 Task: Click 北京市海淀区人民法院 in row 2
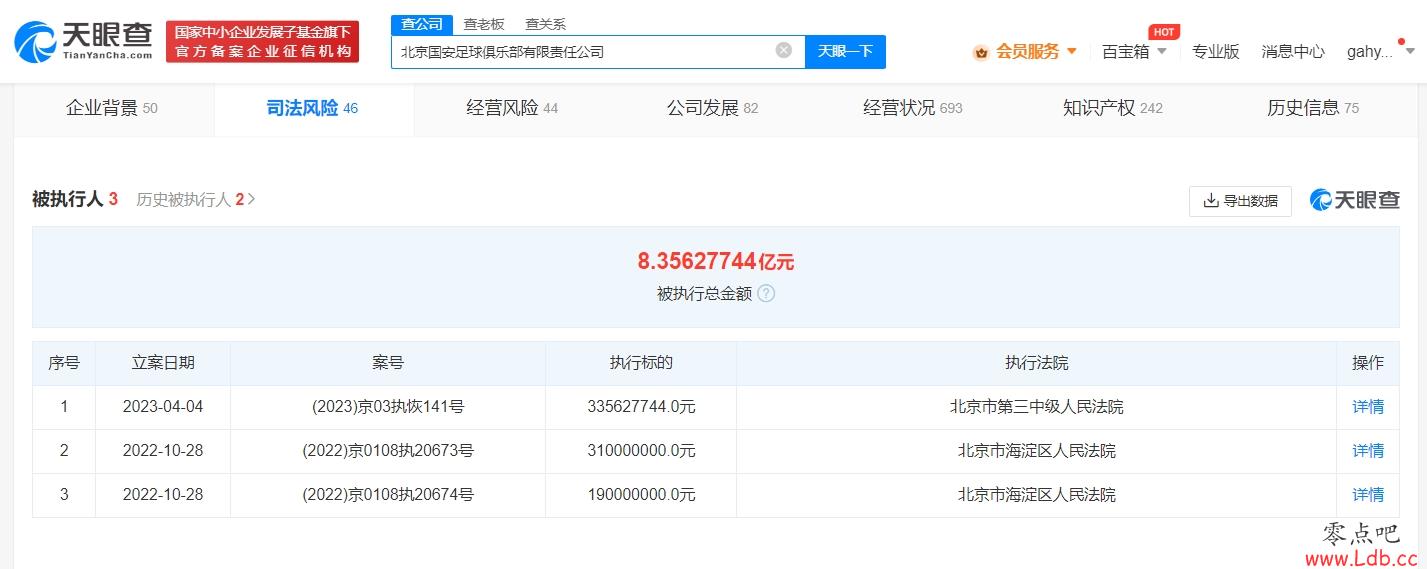(1037, 451)
